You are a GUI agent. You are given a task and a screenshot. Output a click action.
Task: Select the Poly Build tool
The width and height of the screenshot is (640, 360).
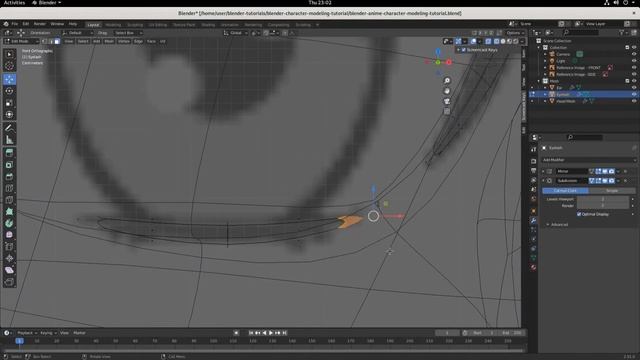[x=9, y=212]
